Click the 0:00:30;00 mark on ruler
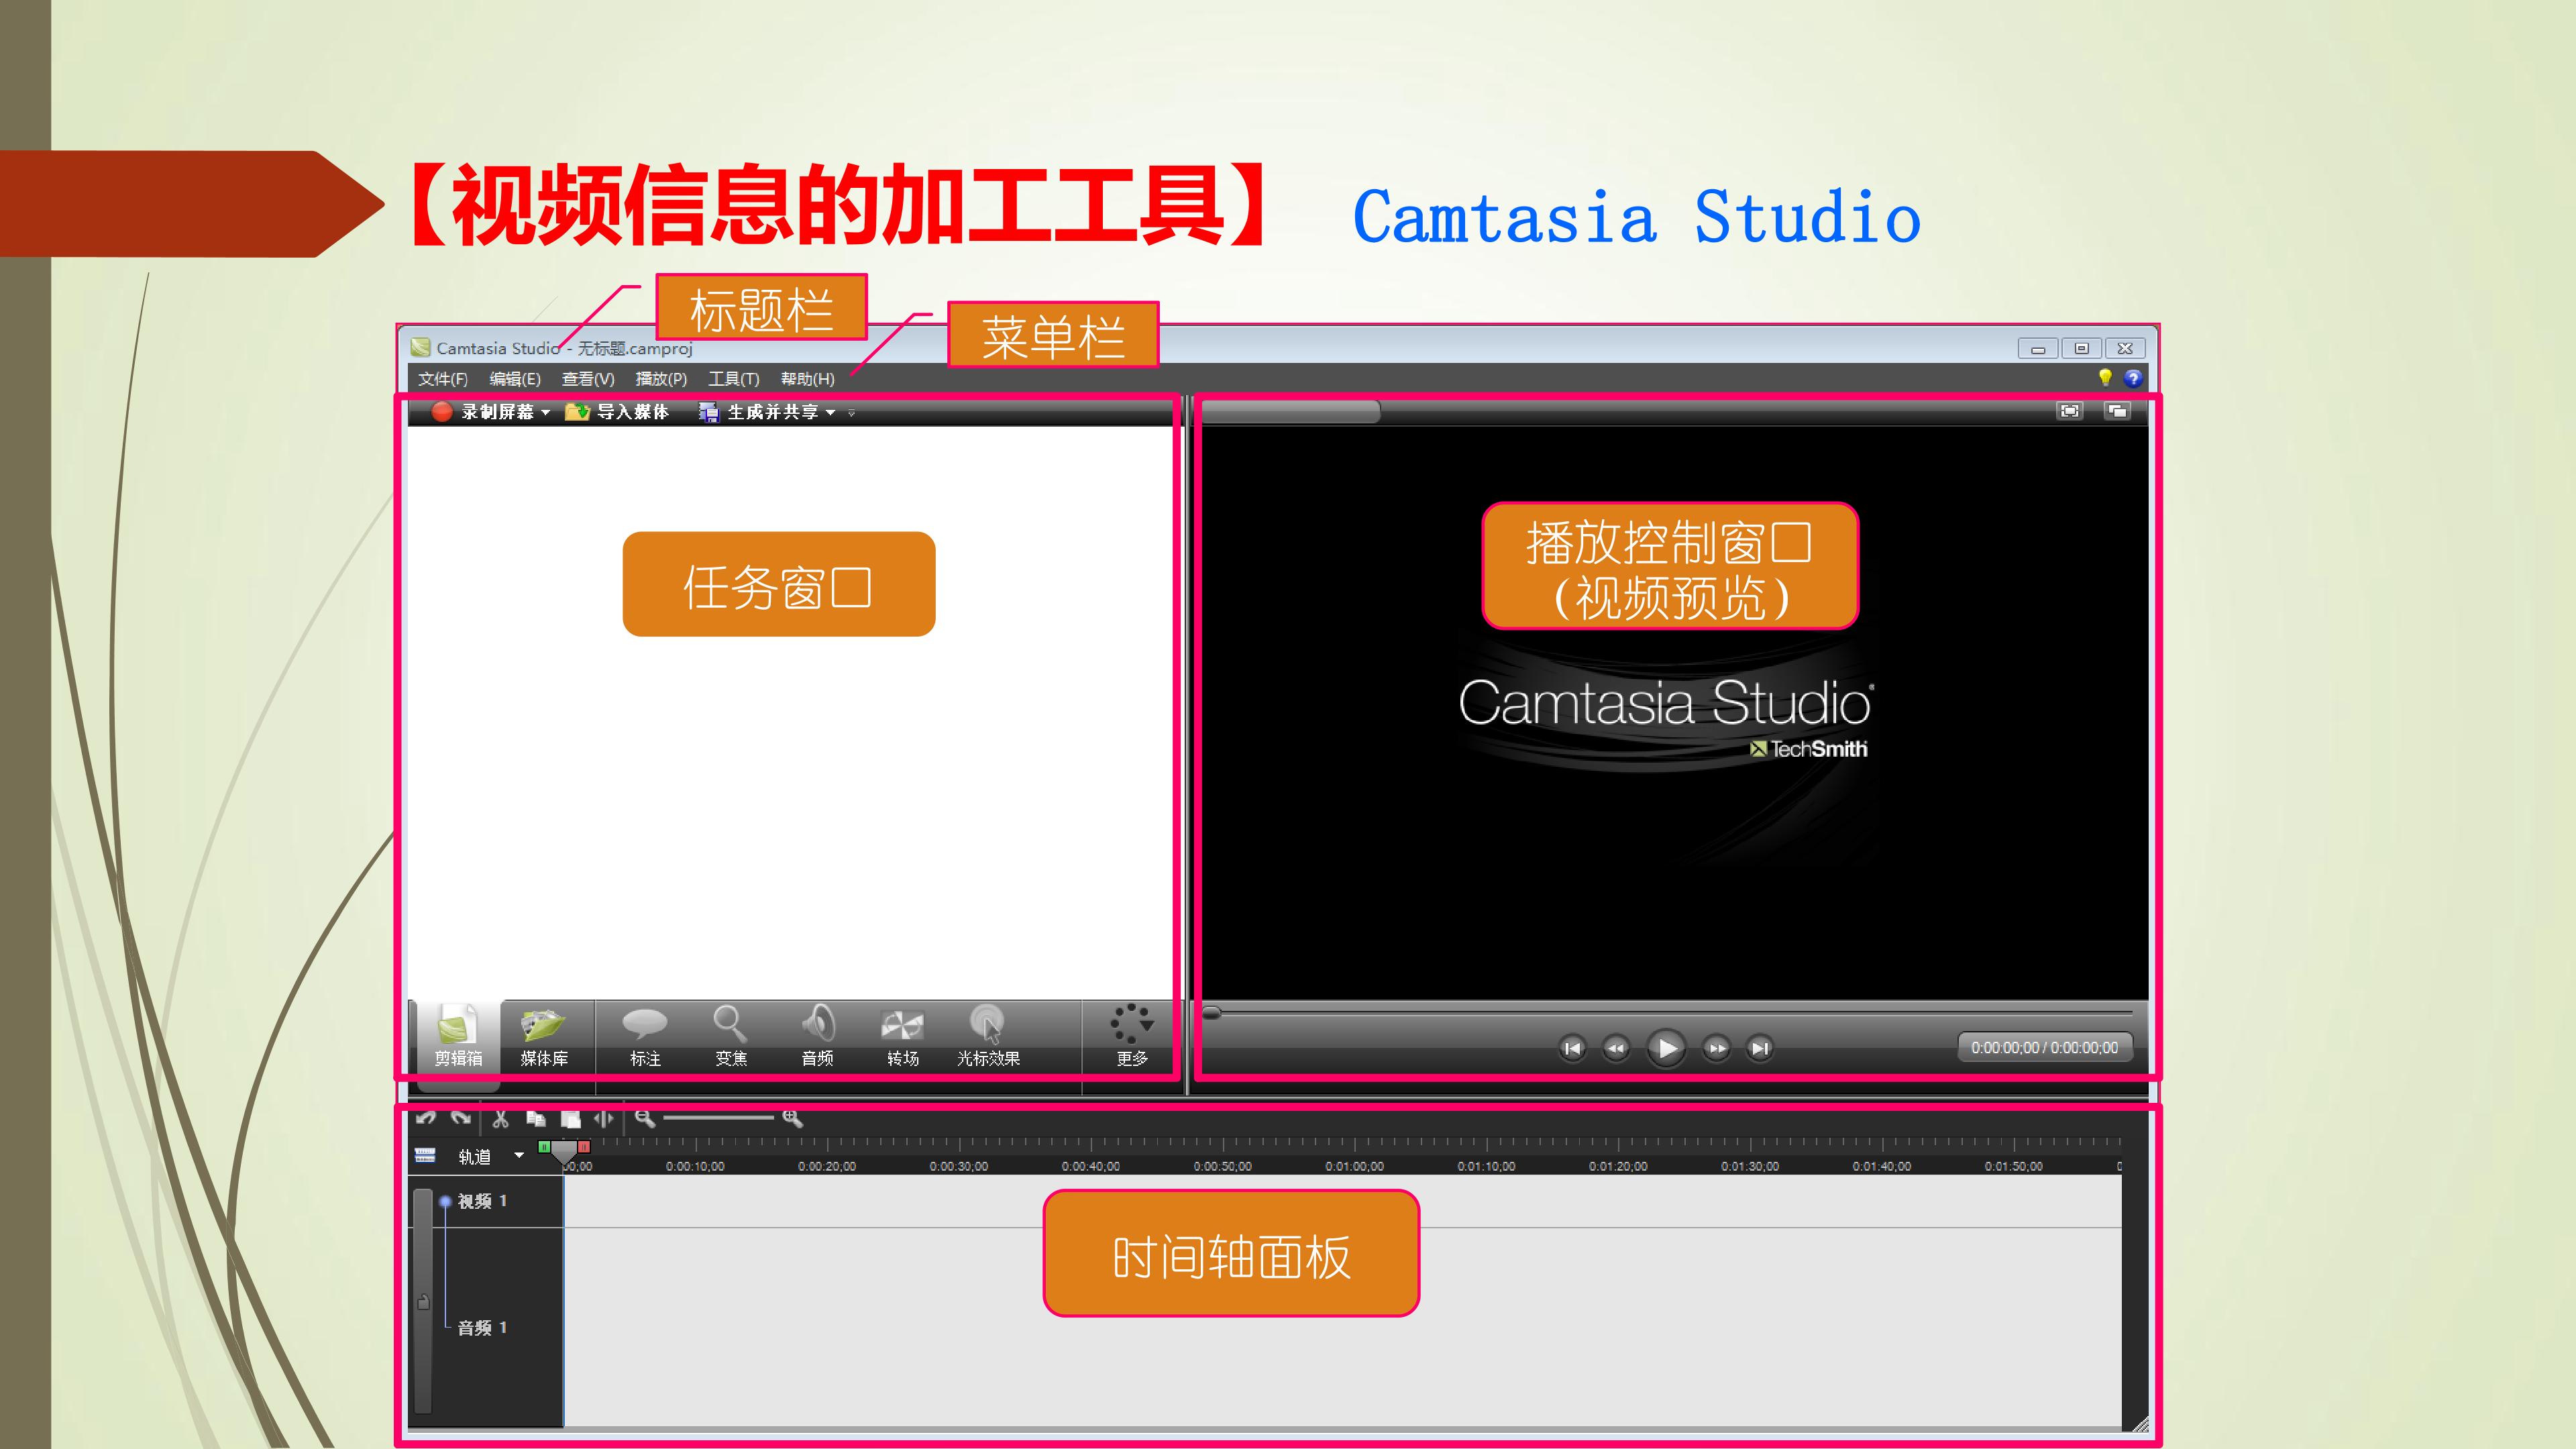Image resolution: width=2576 pixels, height=1449 pixels. pos(958,1166)
